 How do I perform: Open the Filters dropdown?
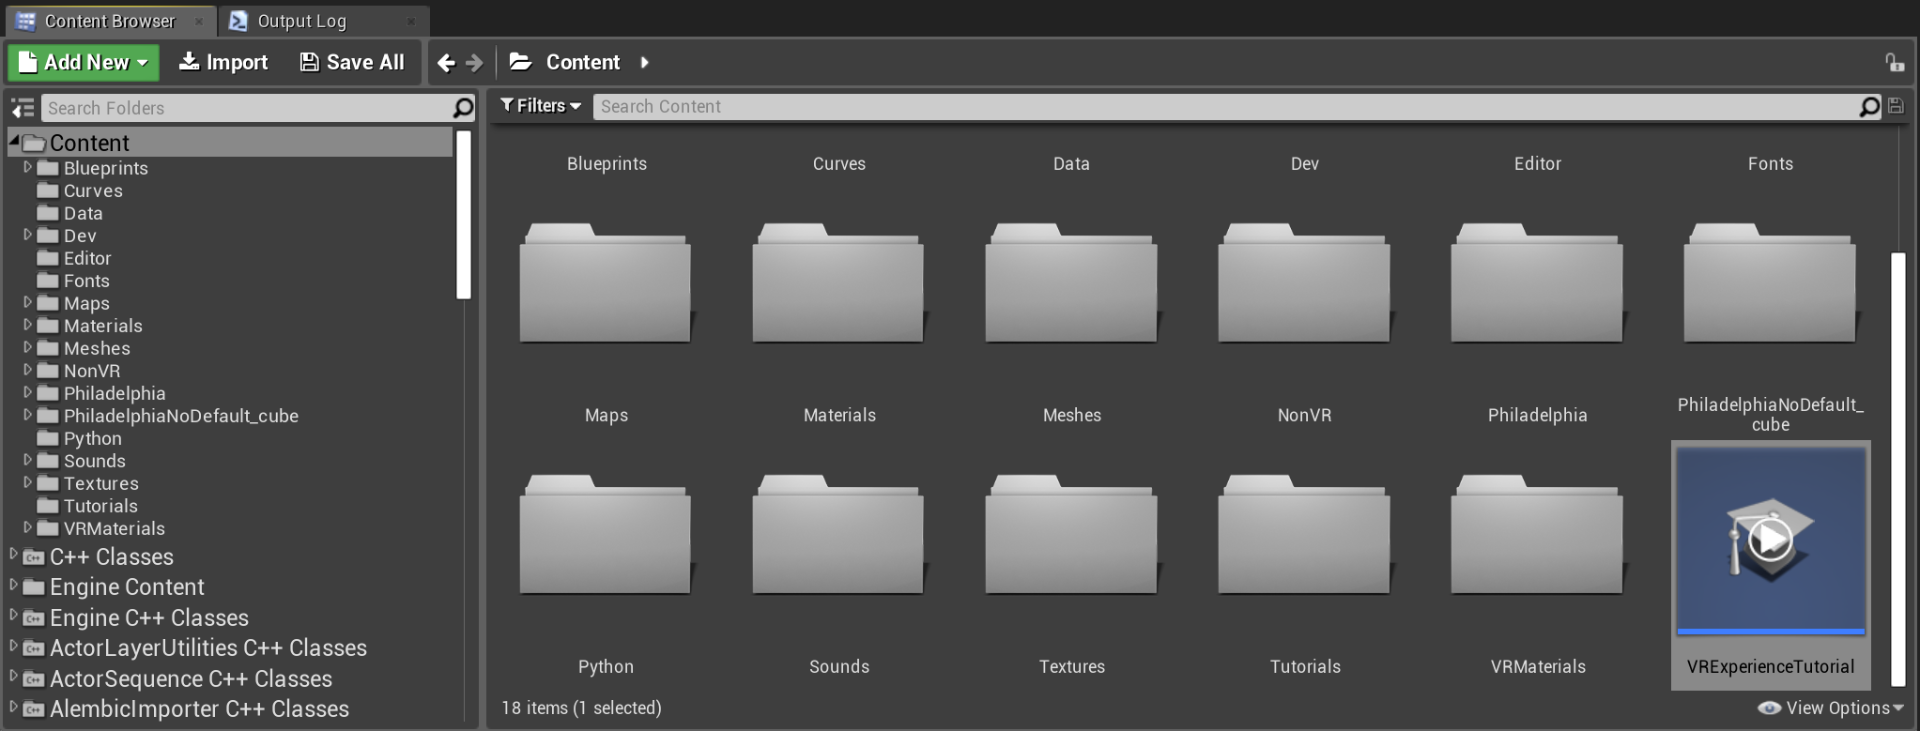pyautogui.click(x=541, y=106)
